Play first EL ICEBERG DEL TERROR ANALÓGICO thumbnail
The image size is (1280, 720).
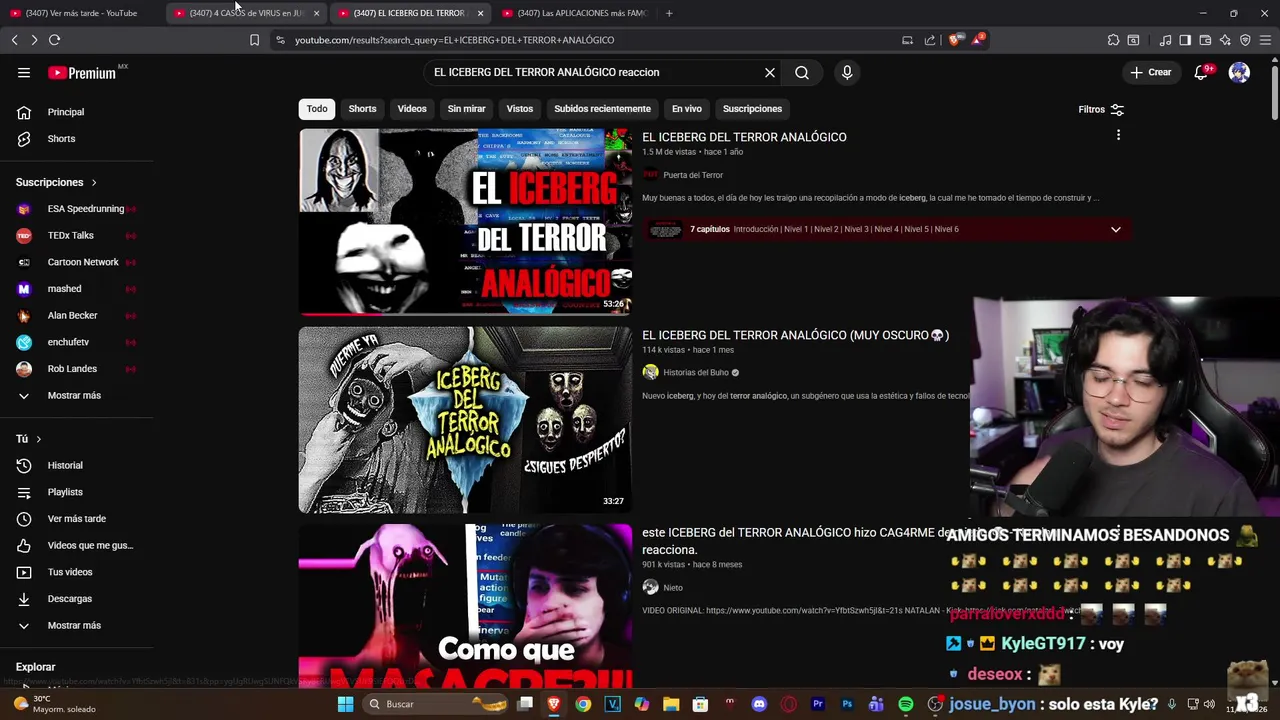[x=465, y=221]
